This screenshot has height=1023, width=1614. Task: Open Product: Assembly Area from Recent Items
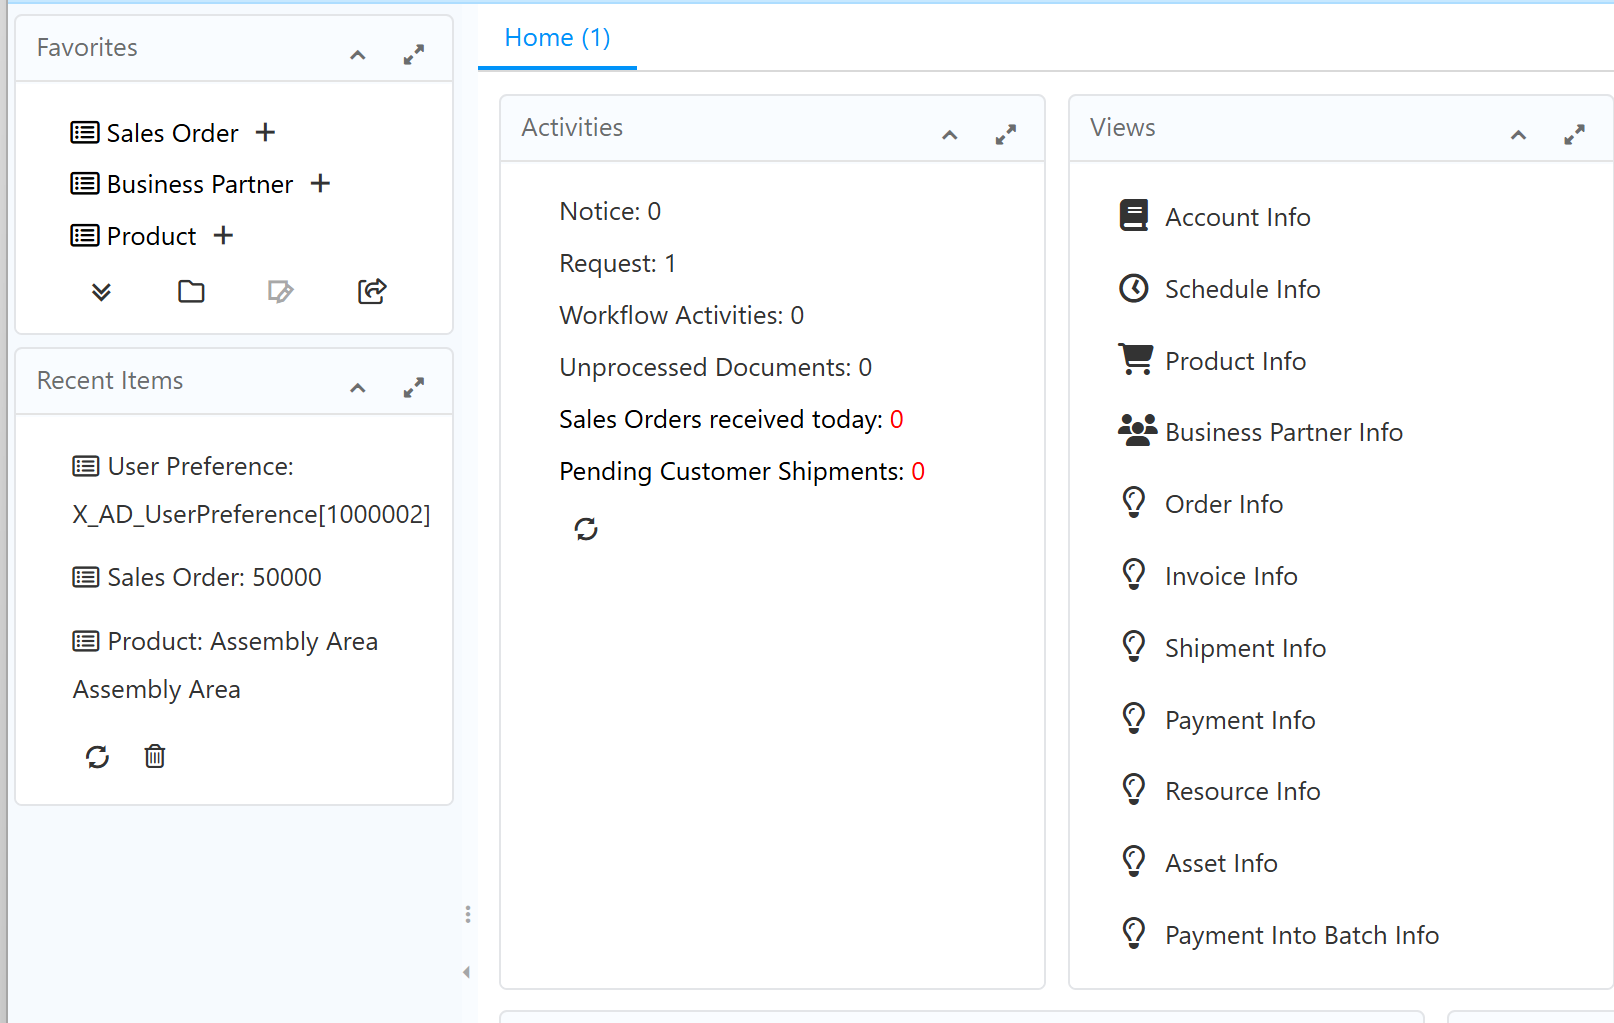242,641
